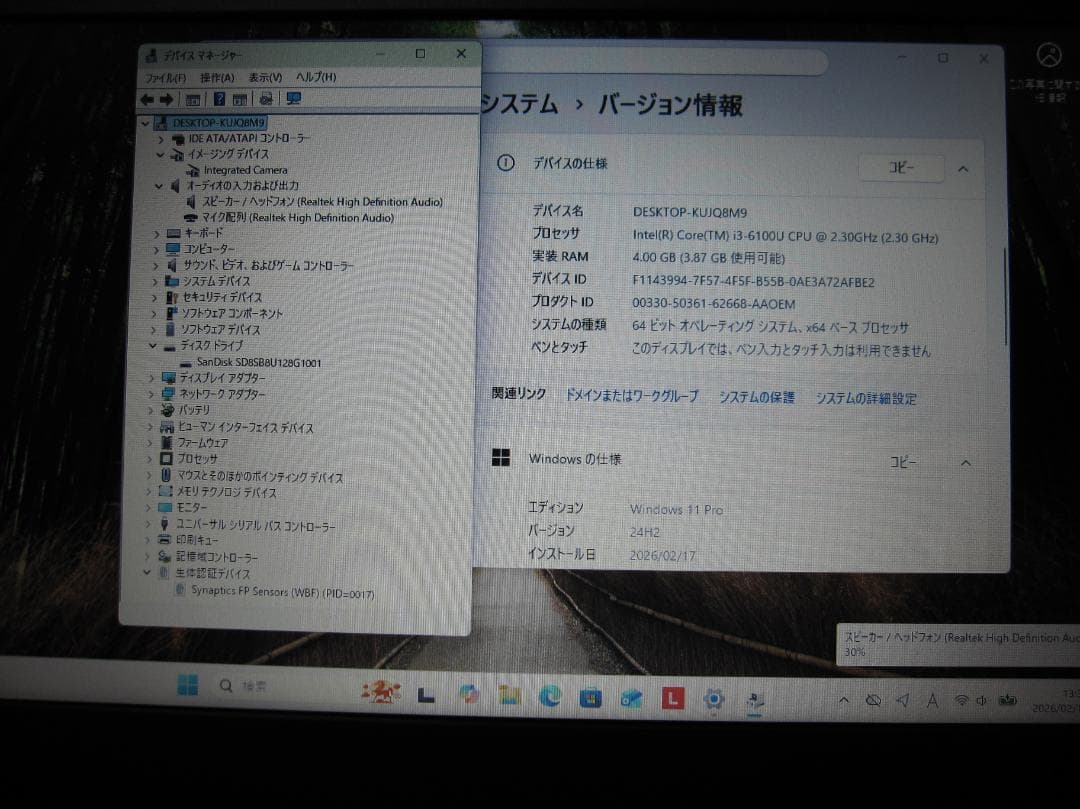Viewport: 1080px width, 809px height.
Task: Click the scan for hardware changes monitor icon
Action: pyautogui.click(x=293, y=98)
